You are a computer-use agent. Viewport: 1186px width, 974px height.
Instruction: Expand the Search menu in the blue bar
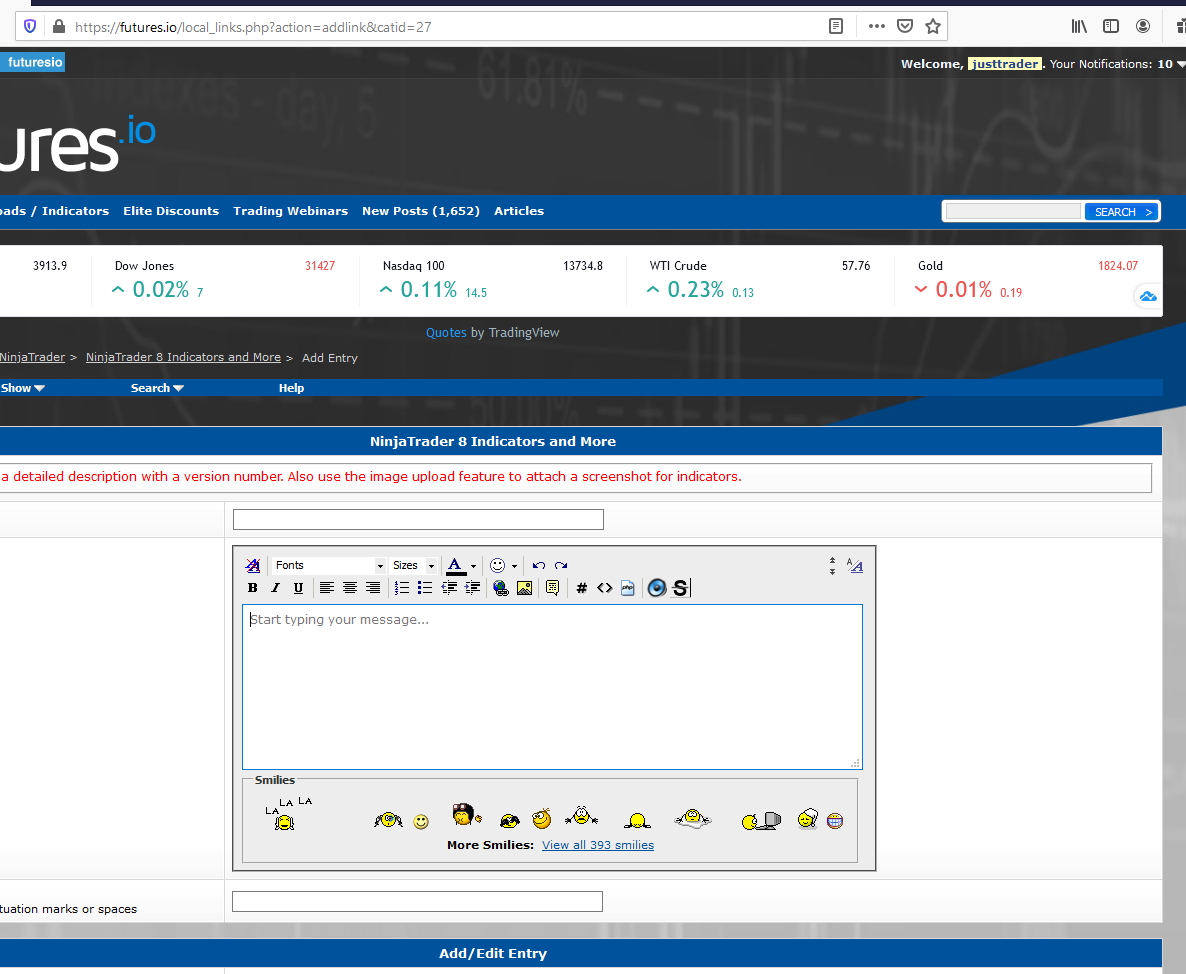click(157, 388)
